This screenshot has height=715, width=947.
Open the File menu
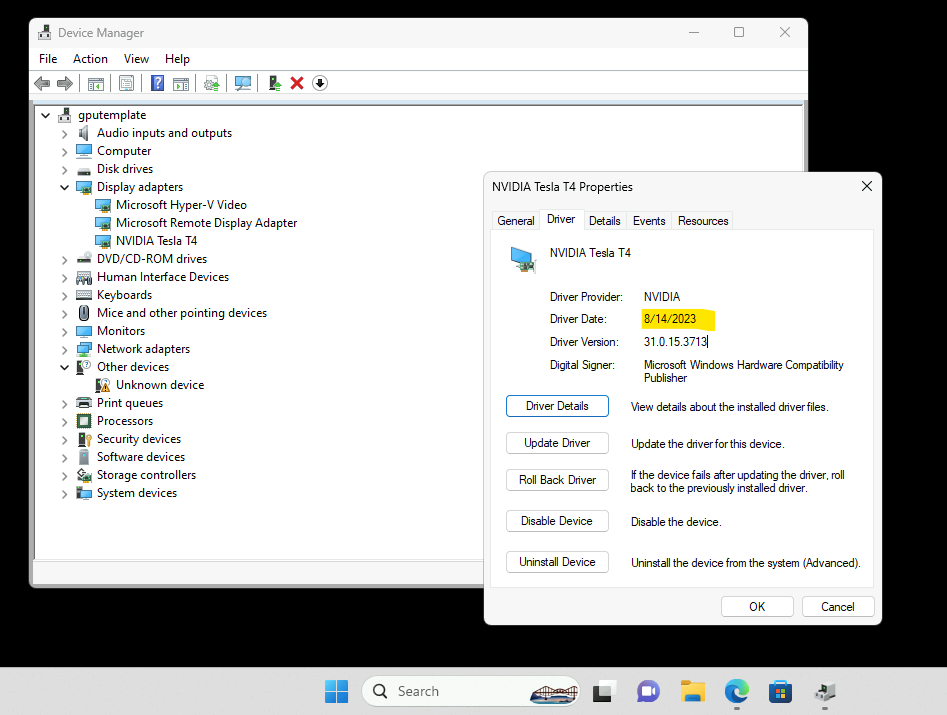point(48,59)
